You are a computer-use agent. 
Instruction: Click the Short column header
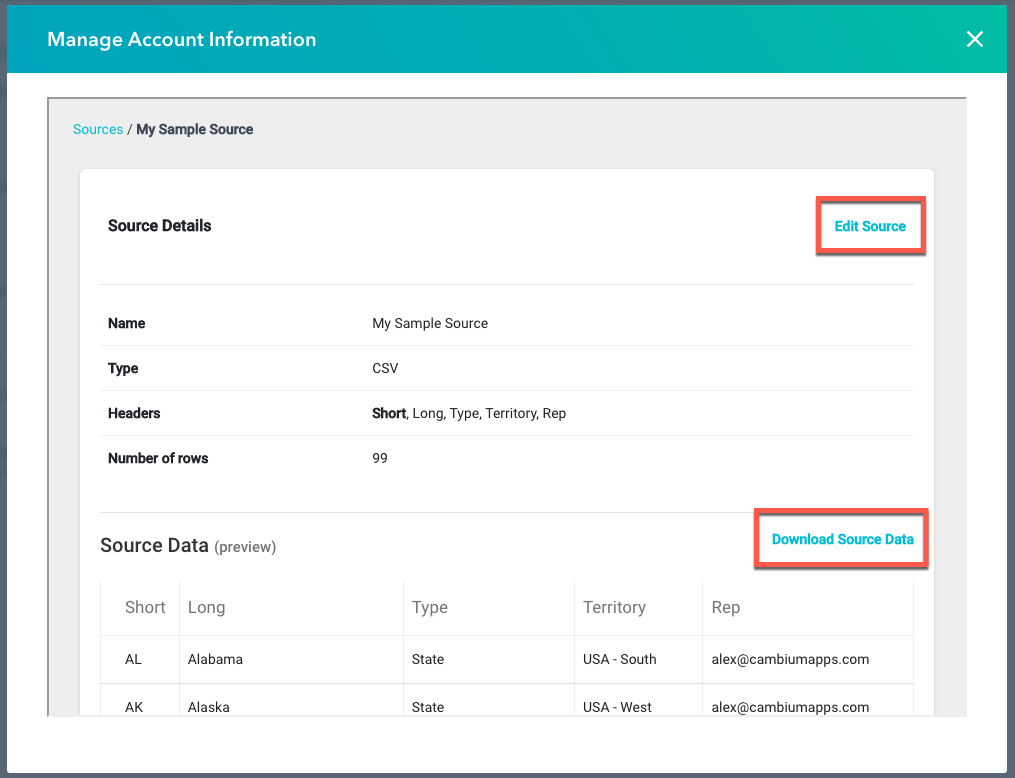(144, 607)
